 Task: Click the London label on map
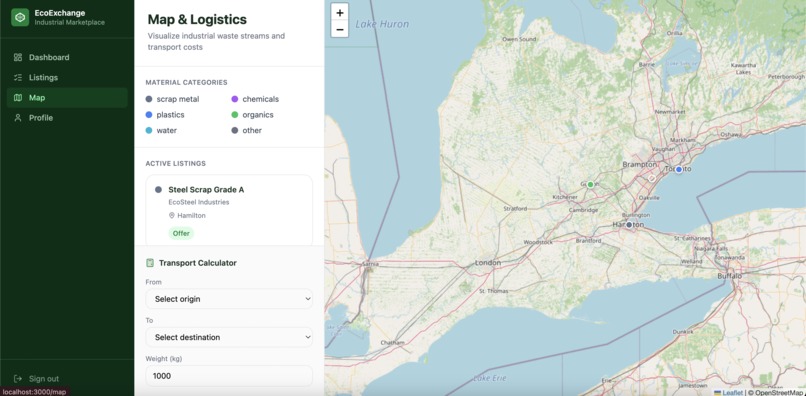(x=488, y=263)
